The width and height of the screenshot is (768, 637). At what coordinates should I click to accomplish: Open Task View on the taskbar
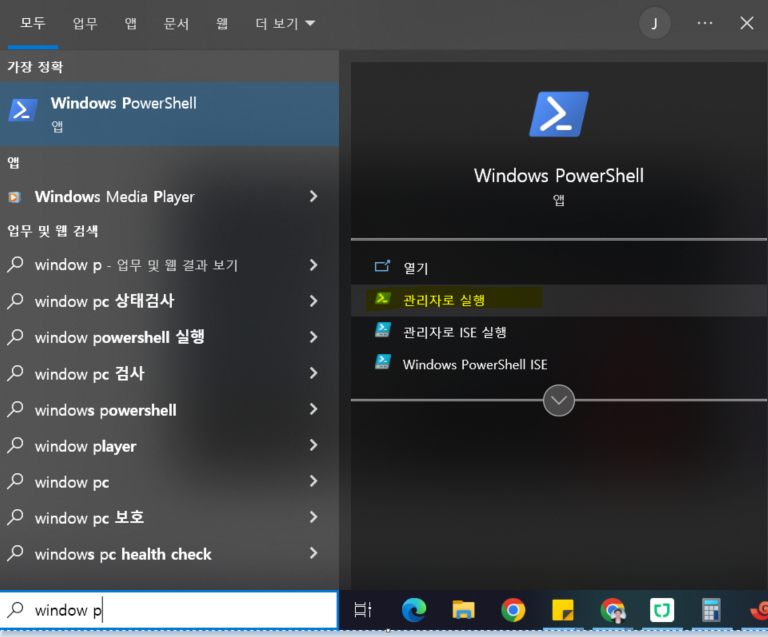pos(362,610)
